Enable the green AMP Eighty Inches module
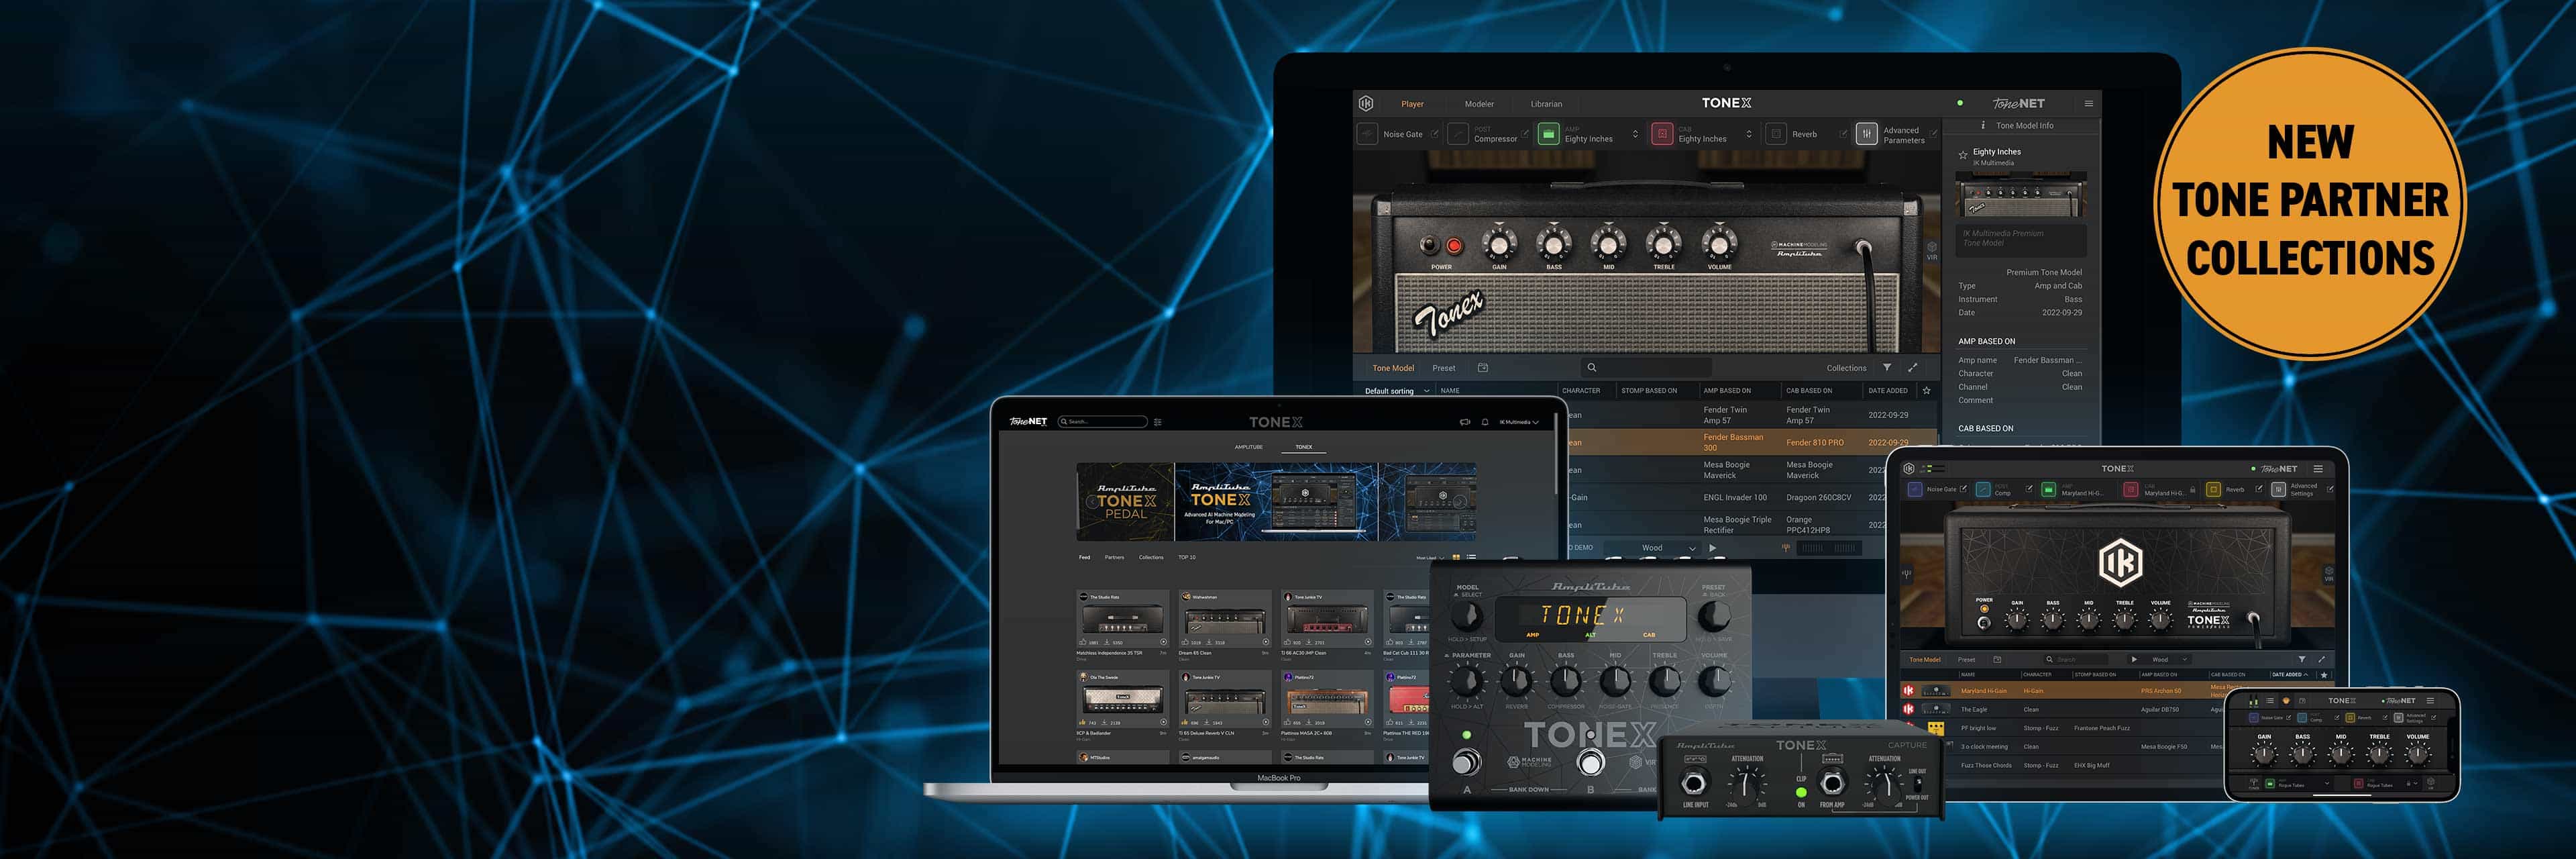The height and width of the screenshot is (859, 2576). [x=1548, y=134]
